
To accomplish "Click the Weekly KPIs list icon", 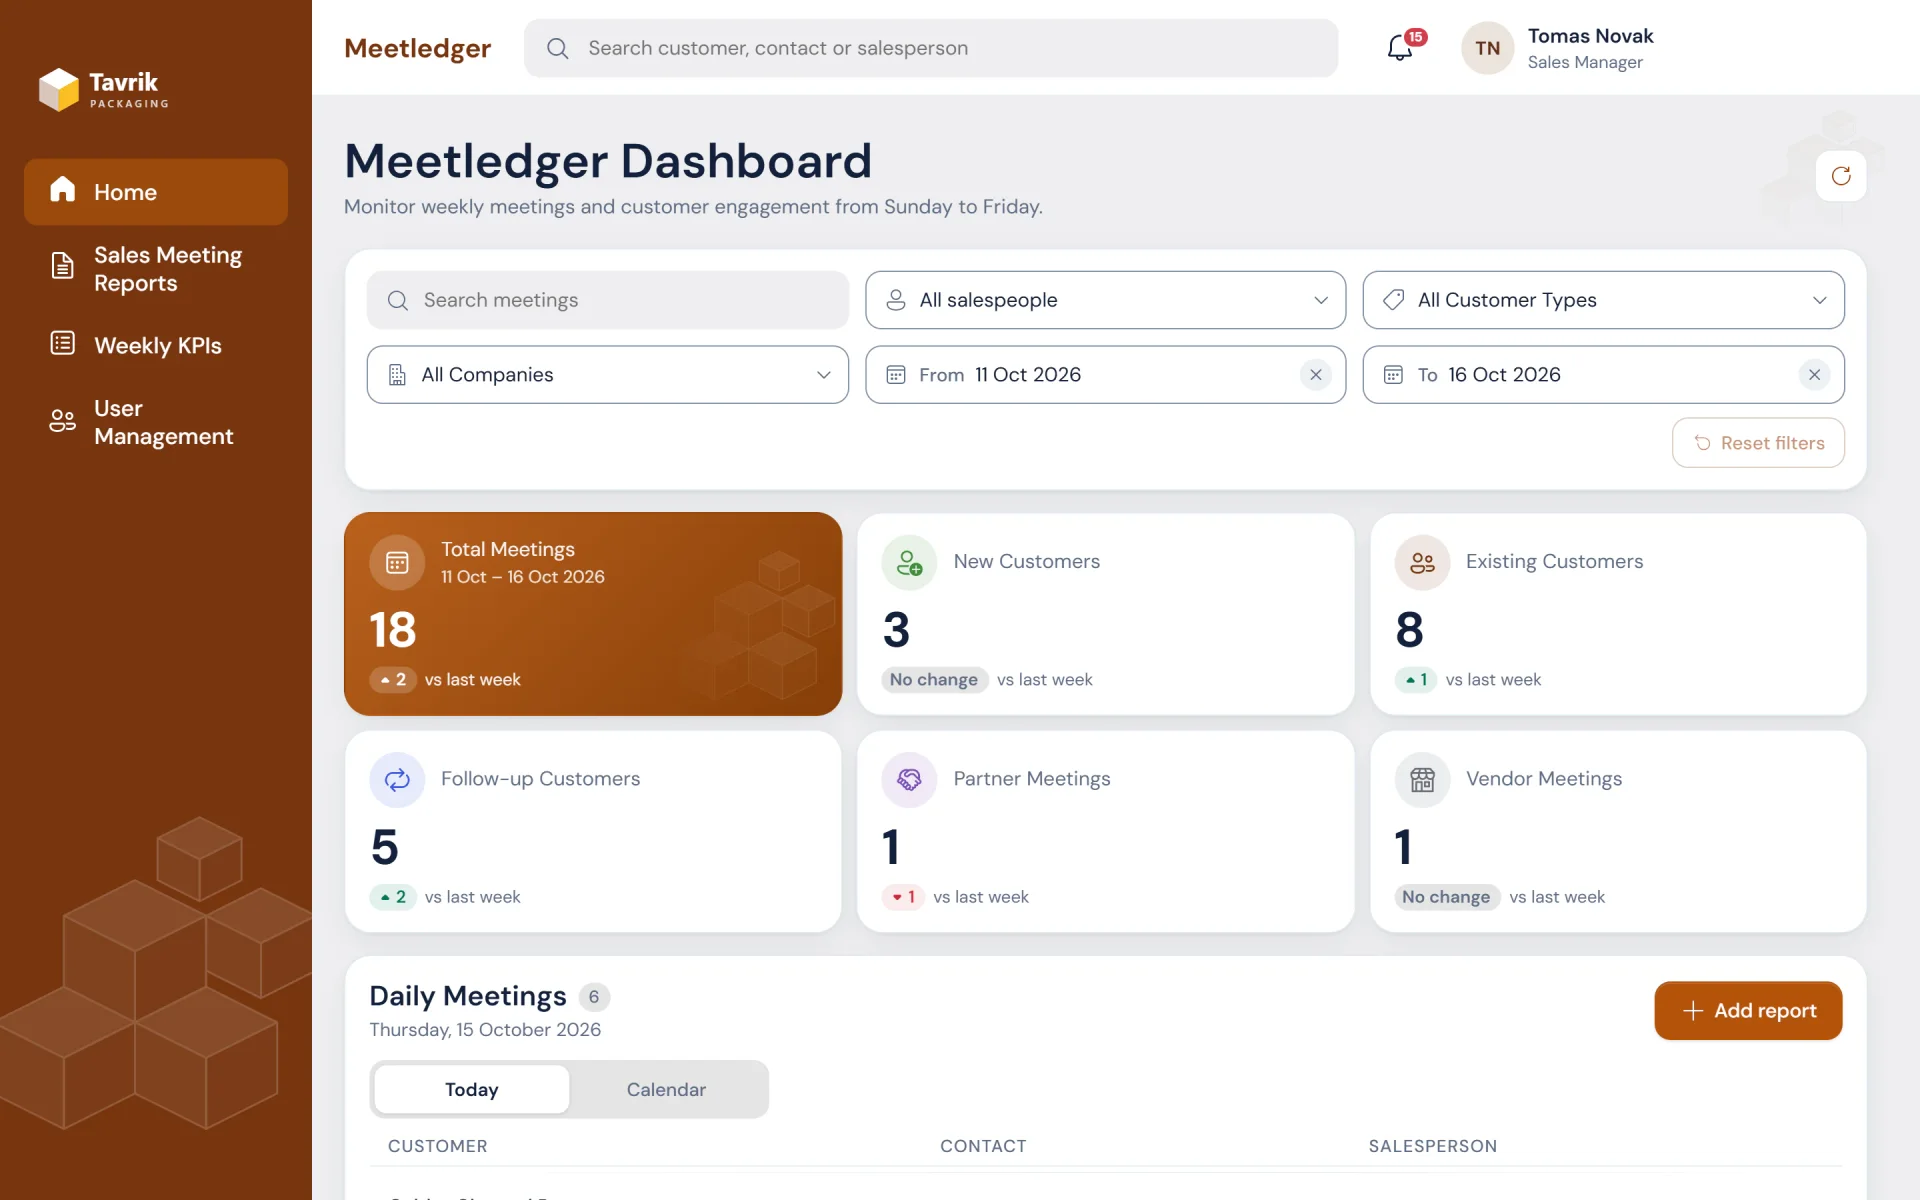I will pyautogui.click(x=62, y=343).
